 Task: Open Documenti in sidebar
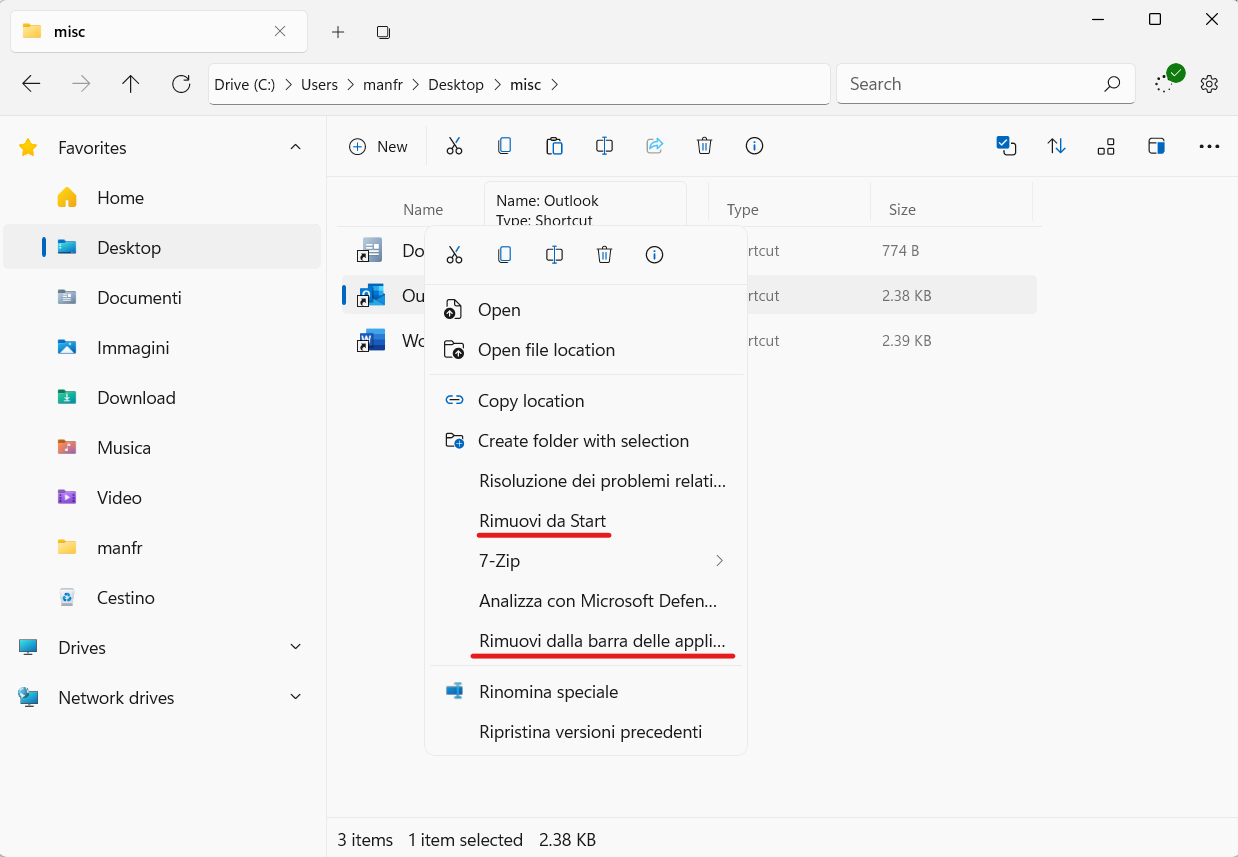162,298
